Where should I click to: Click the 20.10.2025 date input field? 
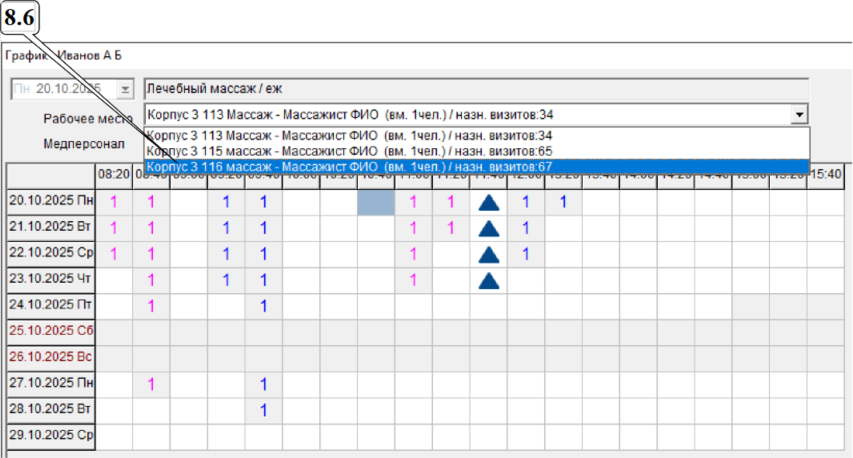(x=65, y=89)
